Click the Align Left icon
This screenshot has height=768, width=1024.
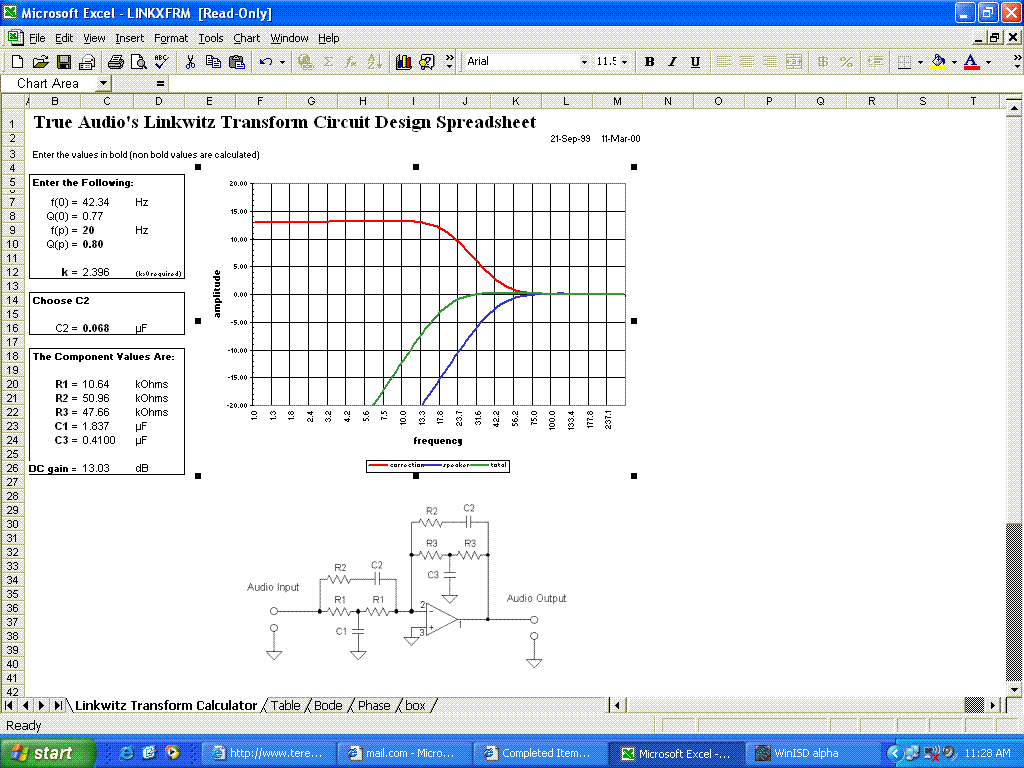724,61
